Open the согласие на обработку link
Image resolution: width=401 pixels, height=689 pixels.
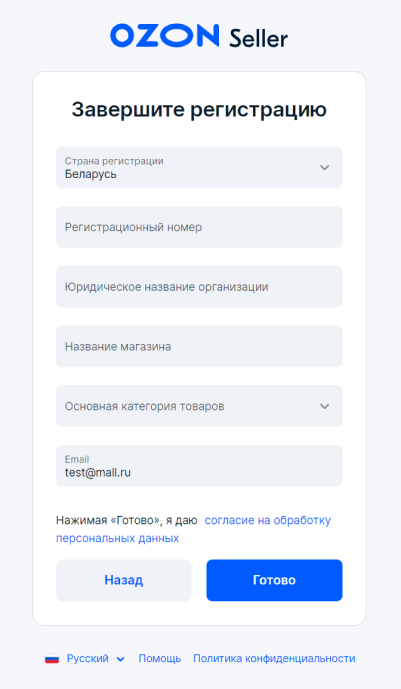pos(268,520)
